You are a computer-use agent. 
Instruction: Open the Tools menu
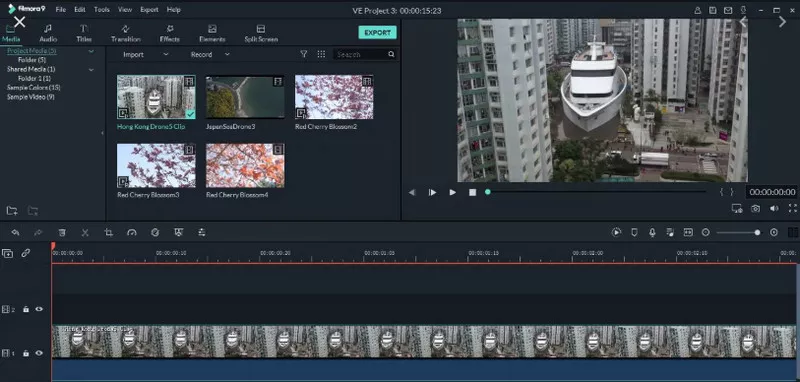pyautogui.click(x=102, y=10)
